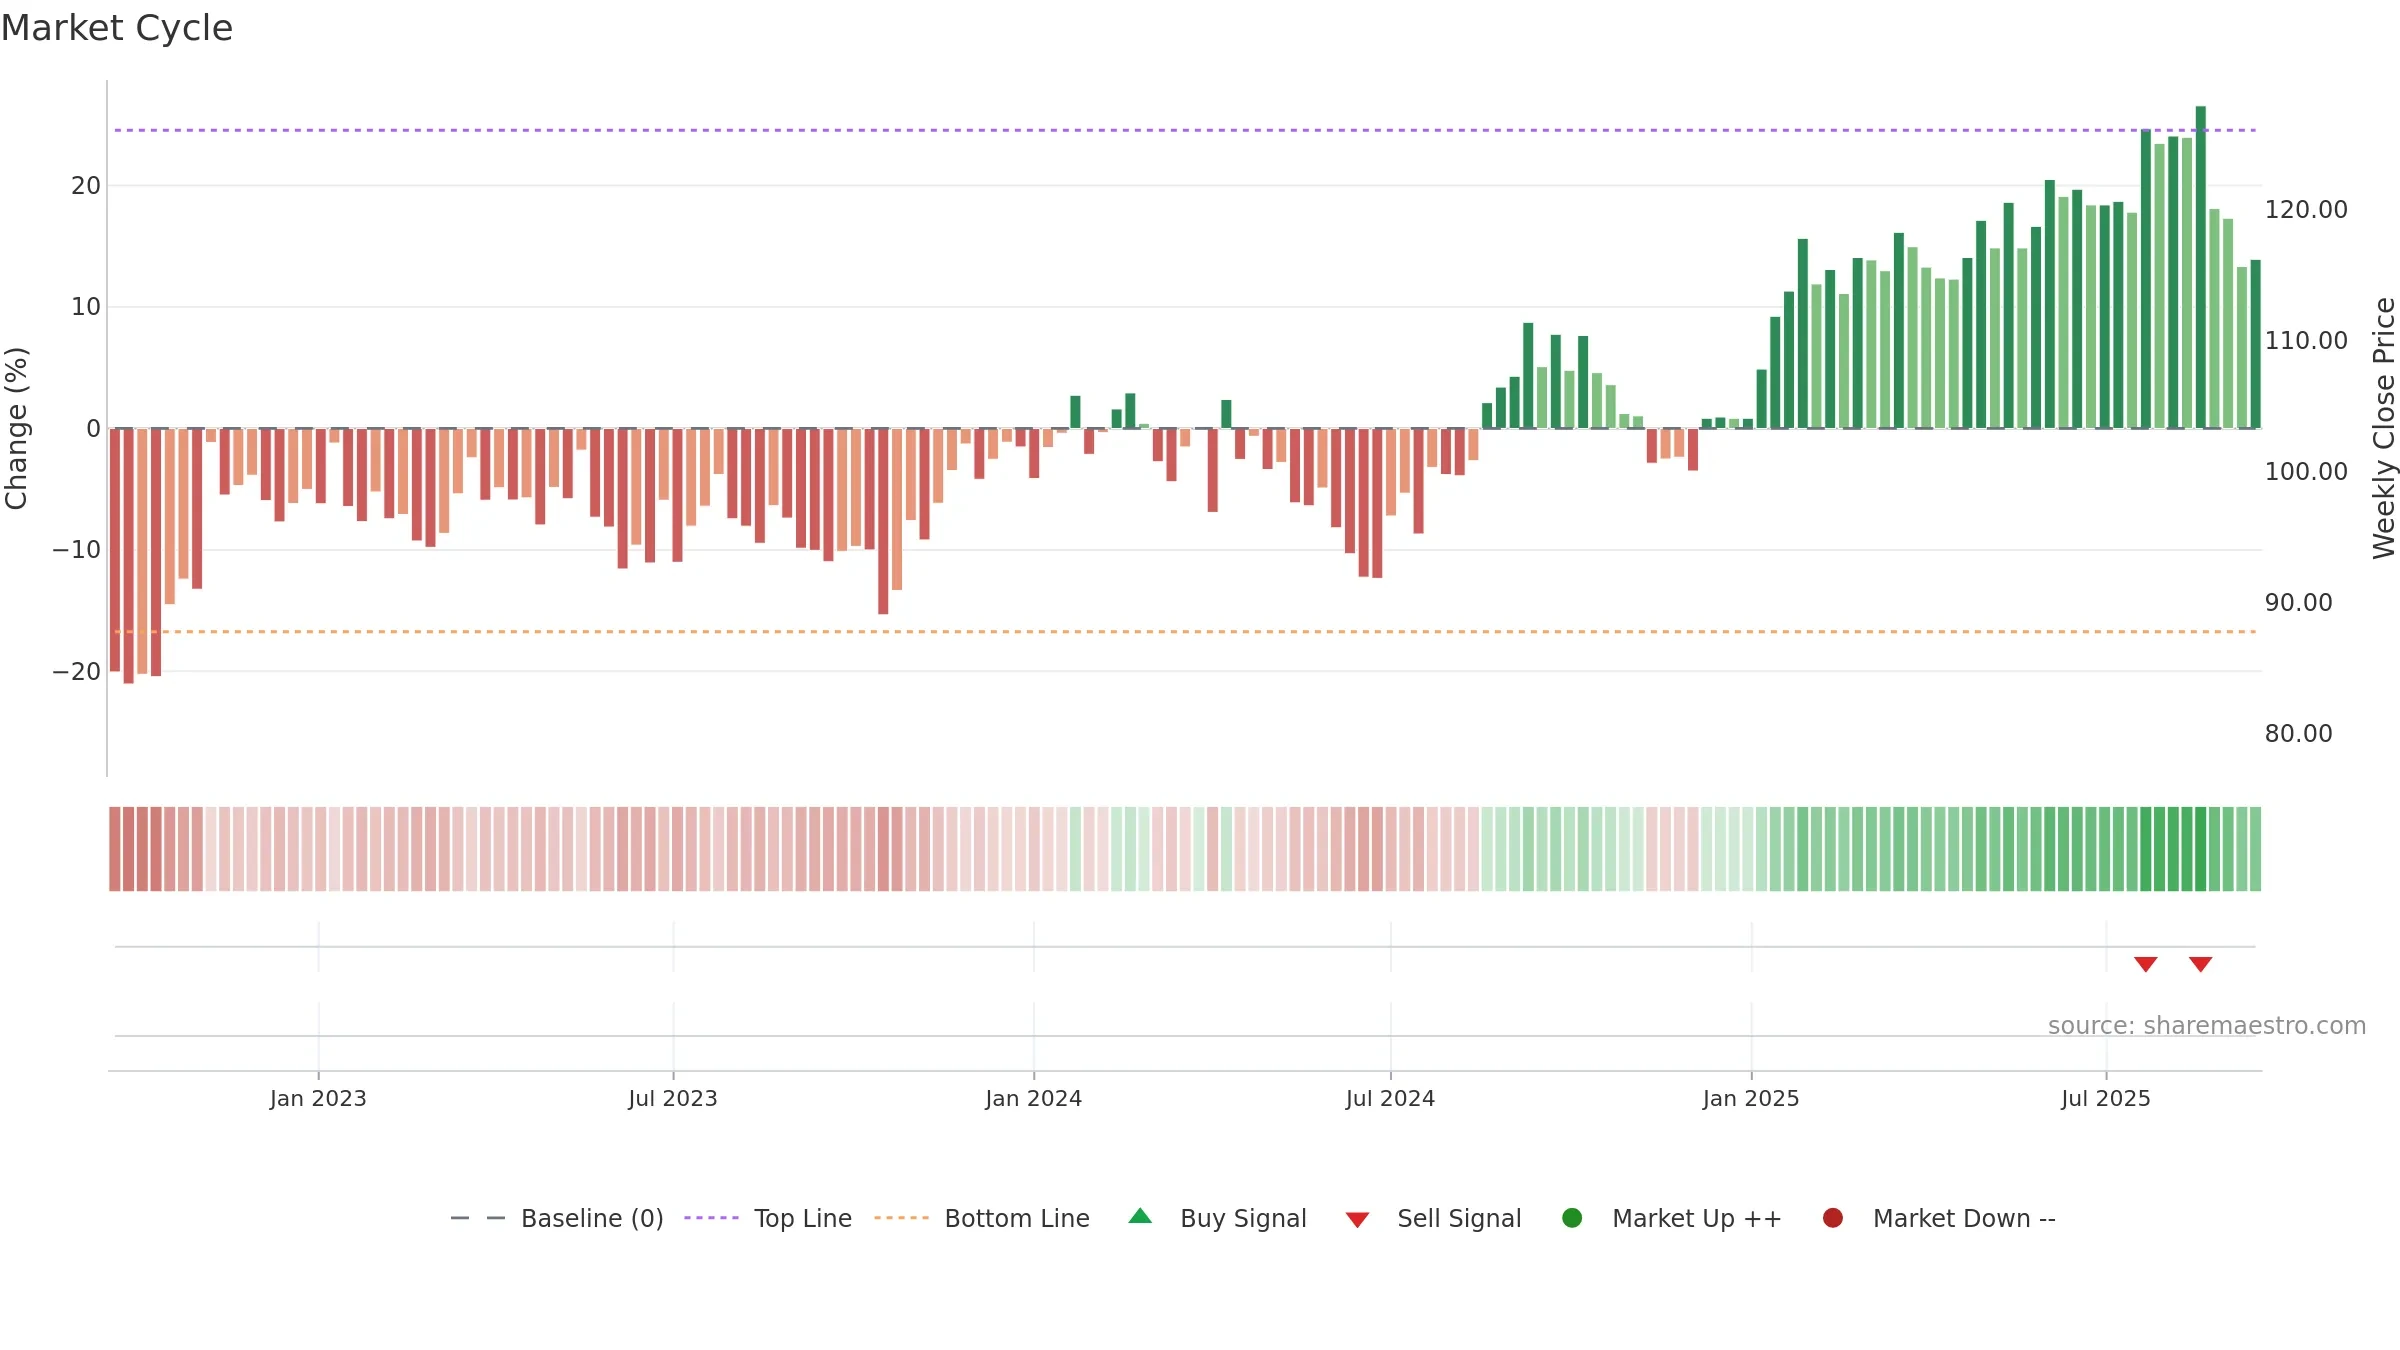
Task: Toggle the Top Line legend entry
Action: click(x=768, y=1218)
